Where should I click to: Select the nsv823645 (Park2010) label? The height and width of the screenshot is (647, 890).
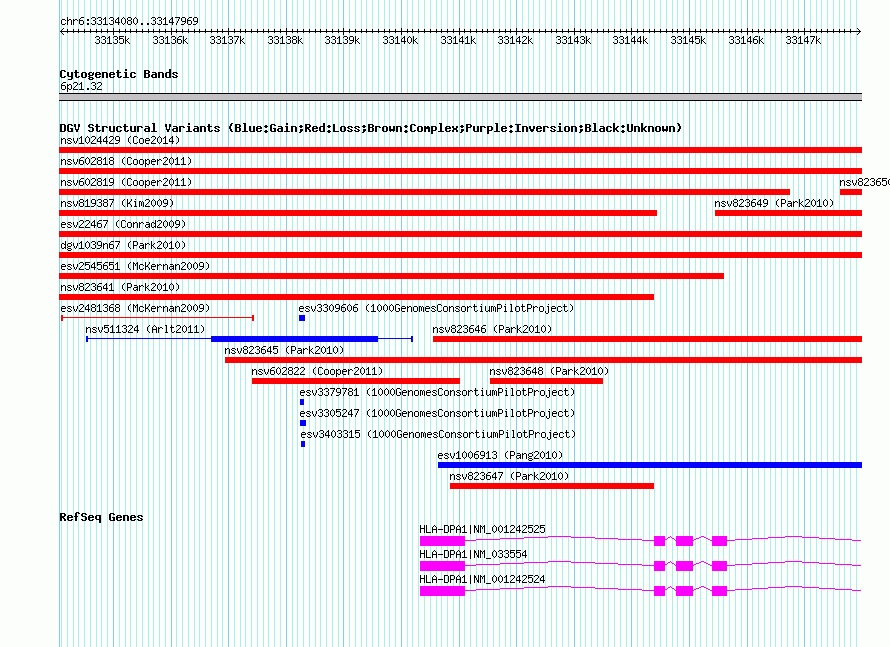[x=284, y=350]
